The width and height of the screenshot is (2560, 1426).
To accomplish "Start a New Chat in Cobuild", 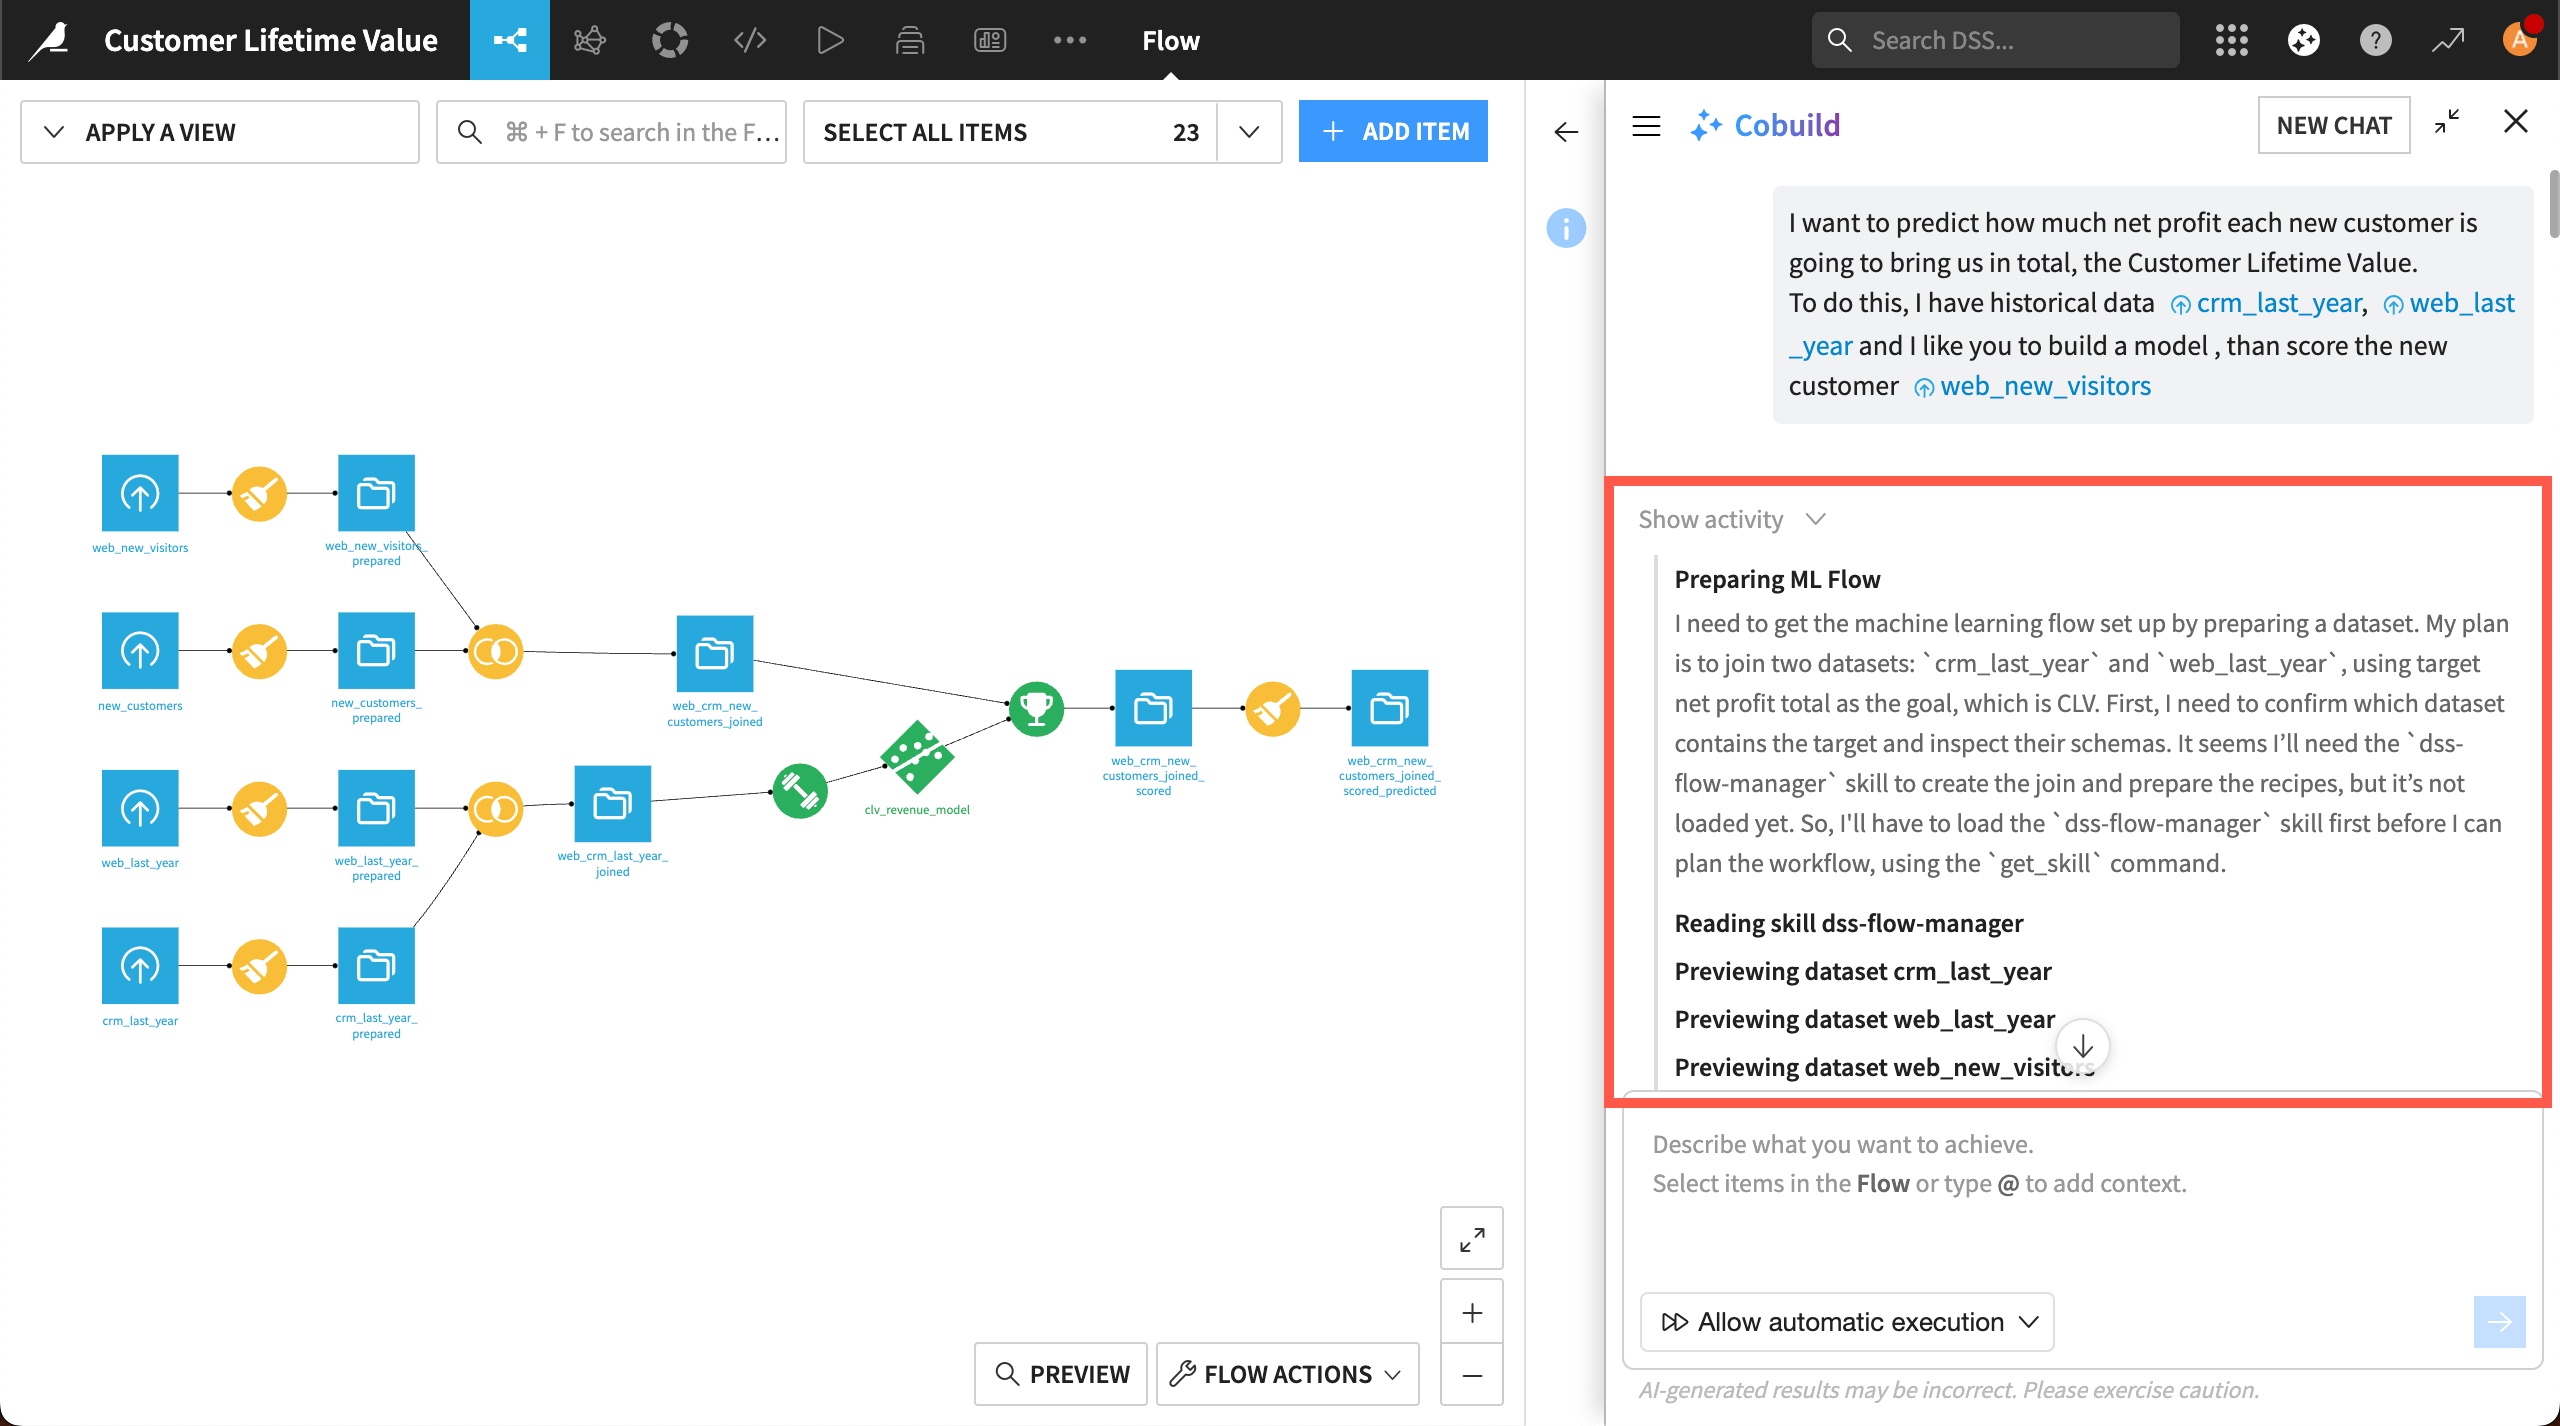I will pyautogui.click(x=2334, y=125).
